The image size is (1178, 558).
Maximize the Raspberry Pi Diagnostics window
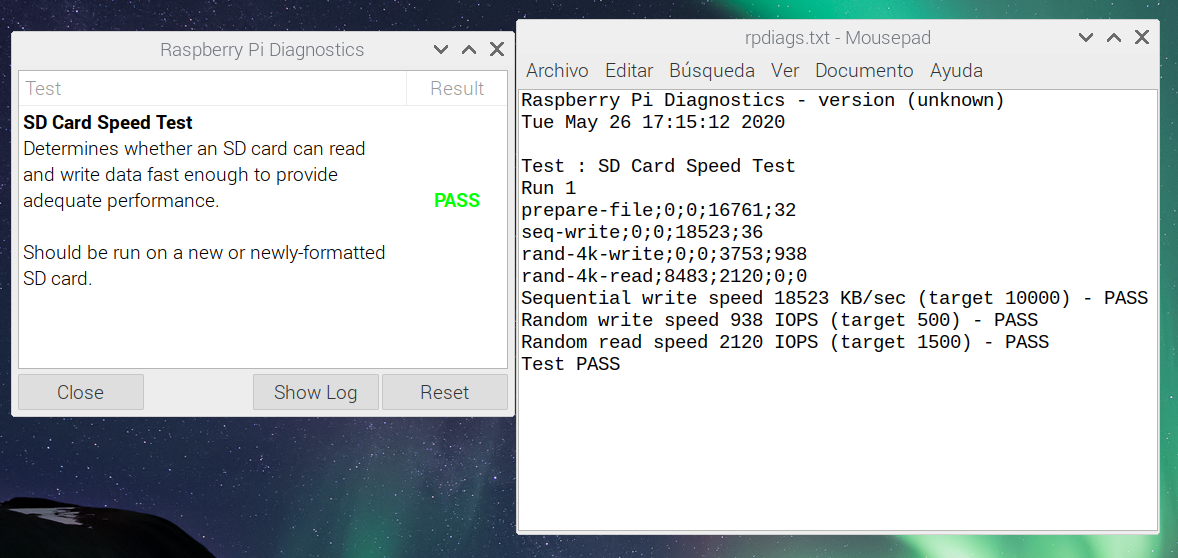pos(469,50)
